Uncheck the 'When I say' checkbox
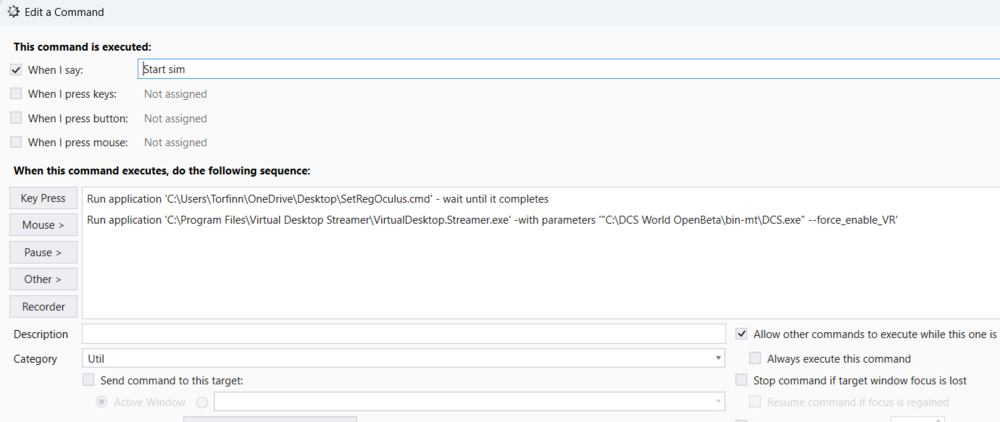The width and height of the screenshot is (1000, 422). [16, 70]
